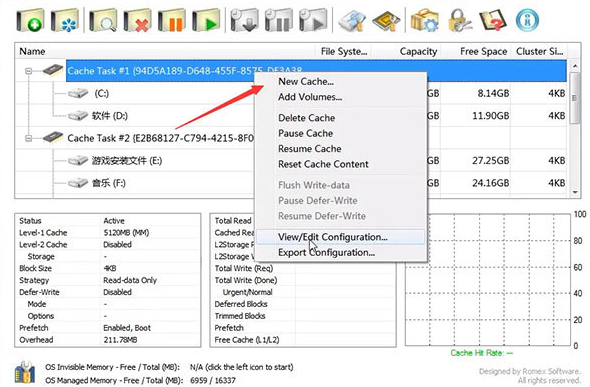Image resolution: width=590 pixels, height=387 pixels.
Task: Click the Delete Cache red X toolbar icon
Action: pyautogui.click(x=137, y=20)
